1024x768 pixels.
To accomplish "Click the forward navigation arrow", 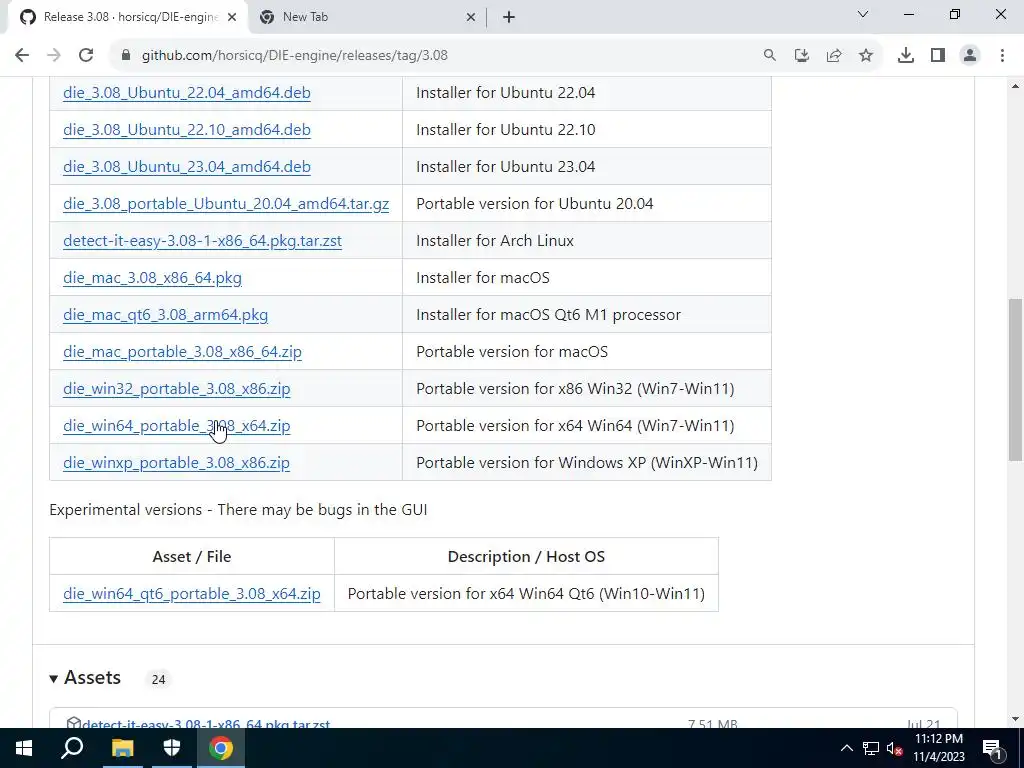I will point(54,56).
